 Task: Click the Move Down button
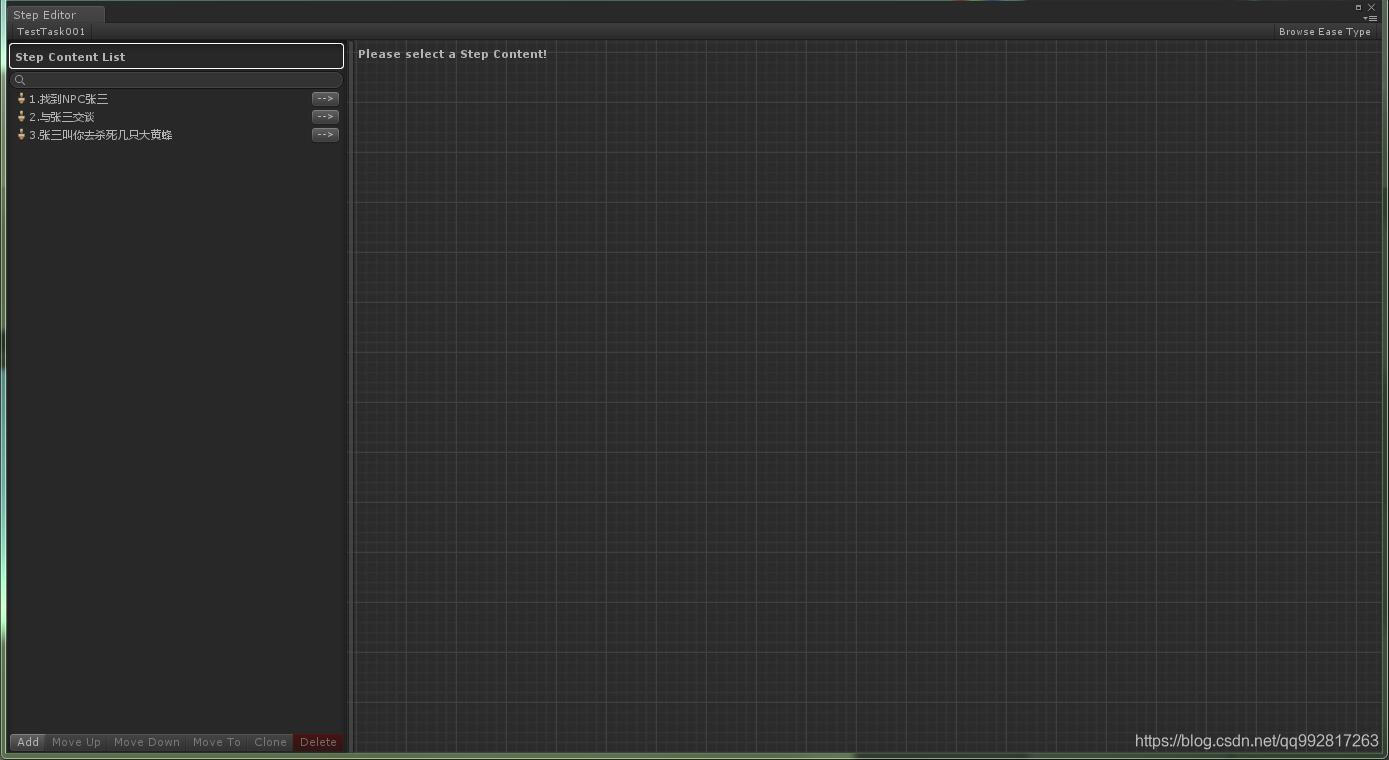coord(147,742)
